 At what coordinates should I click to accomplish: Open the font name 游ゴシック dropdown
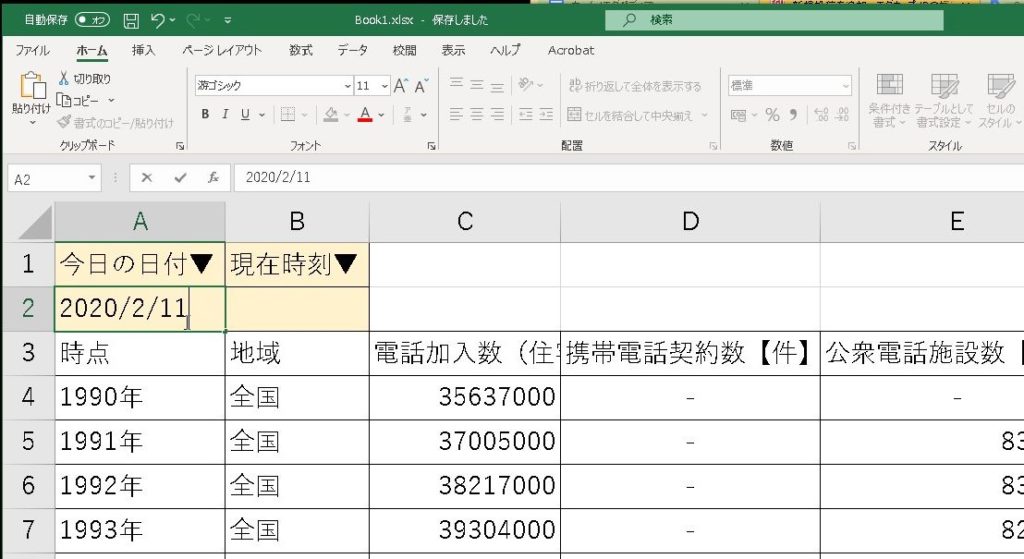pos(347,86)
